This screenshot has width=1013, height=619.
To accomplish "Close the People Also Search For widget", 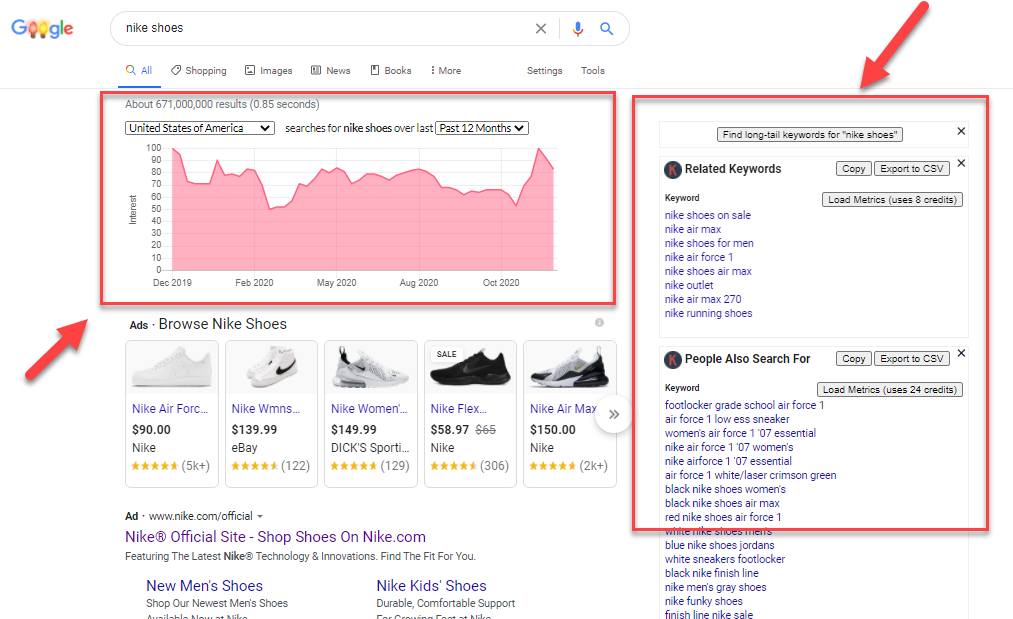I will pos(961,353).
